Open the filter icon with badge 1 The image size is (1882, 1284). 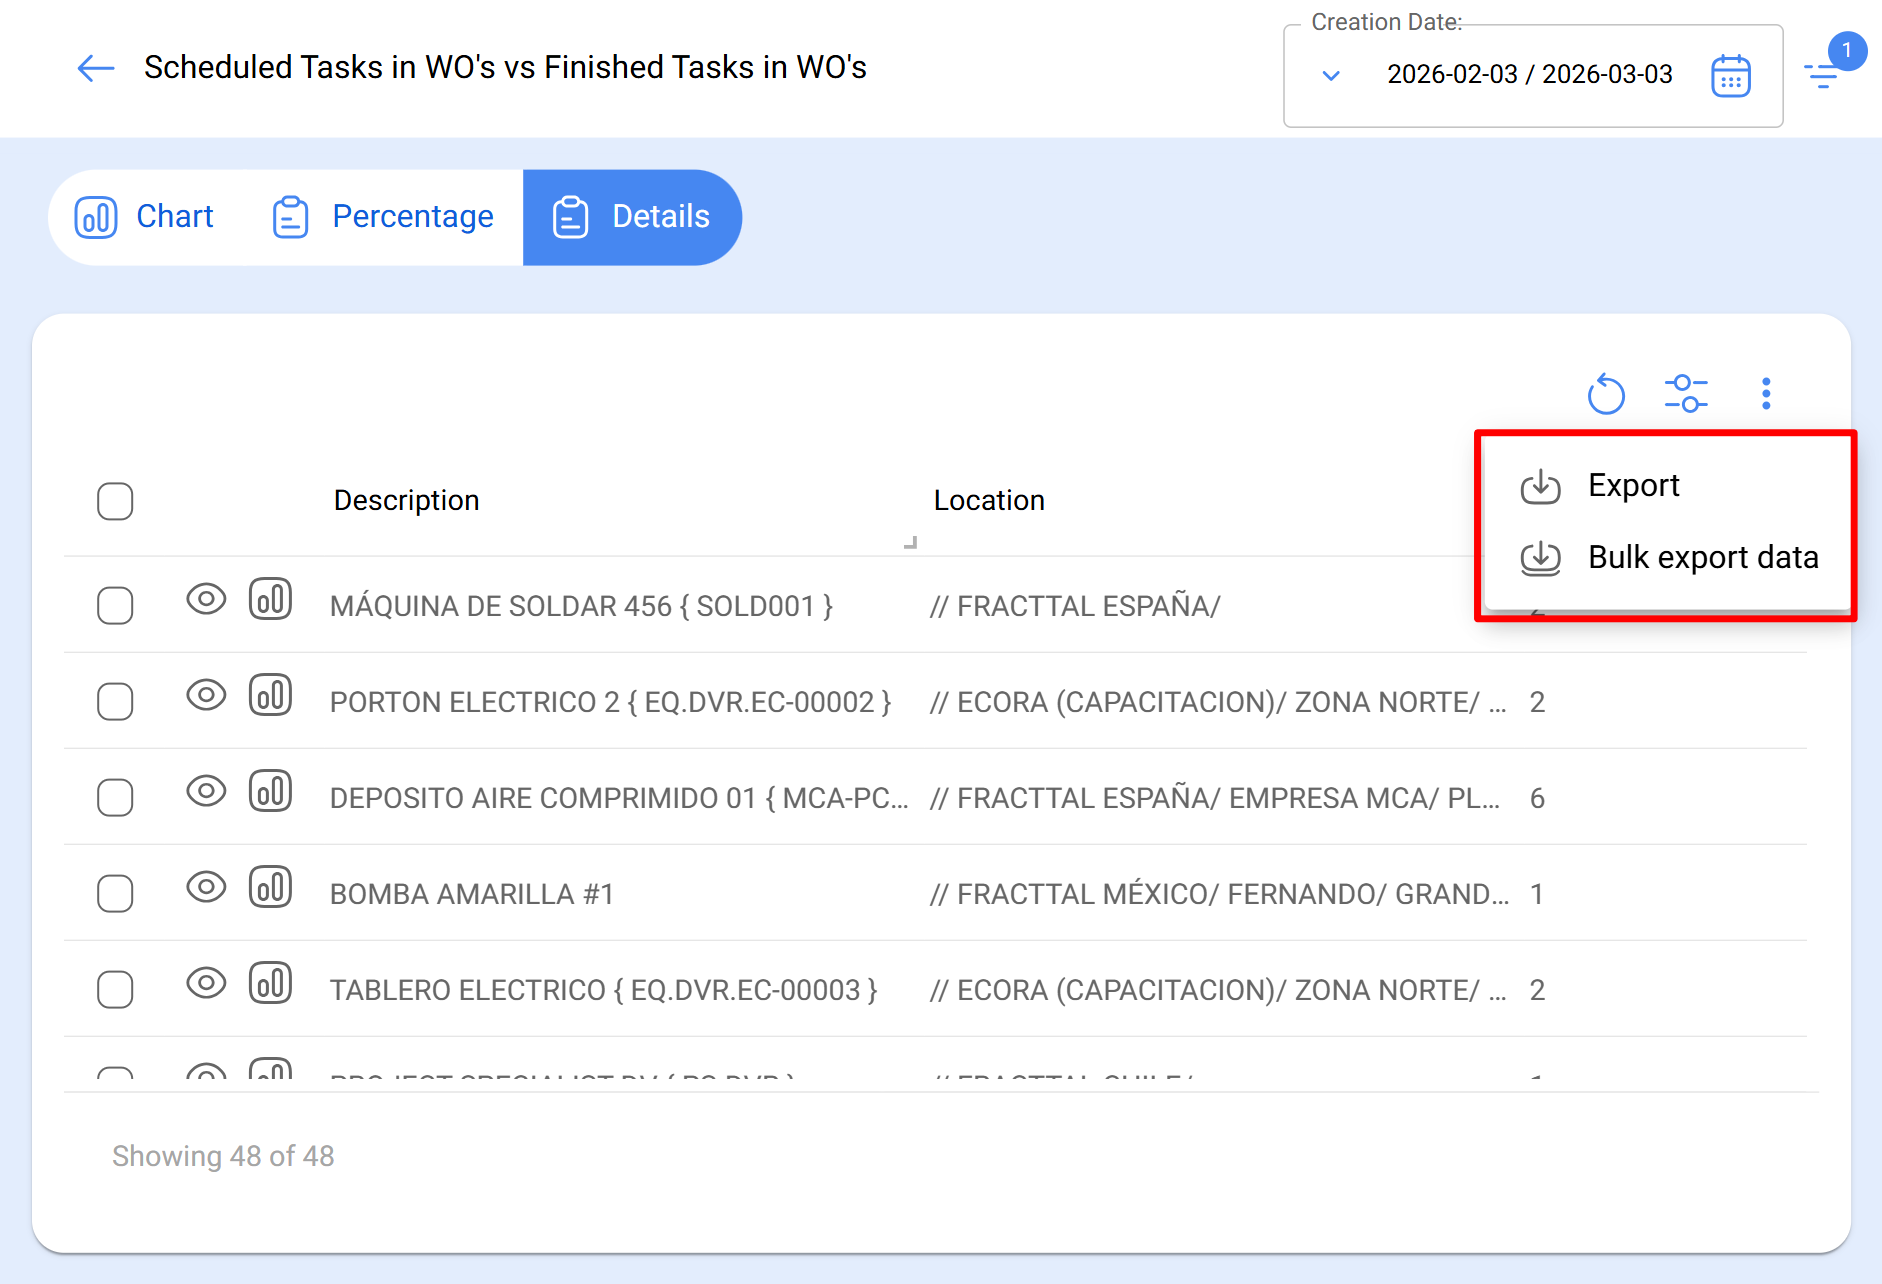(x=1824, y=74)
